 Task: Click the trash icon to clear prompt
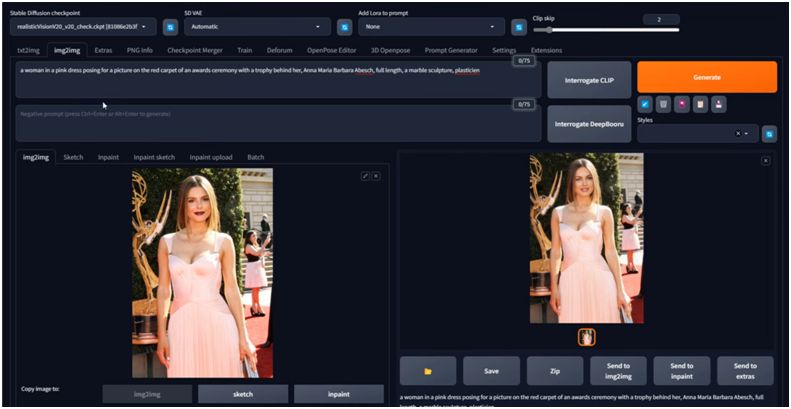click(663, 104)
